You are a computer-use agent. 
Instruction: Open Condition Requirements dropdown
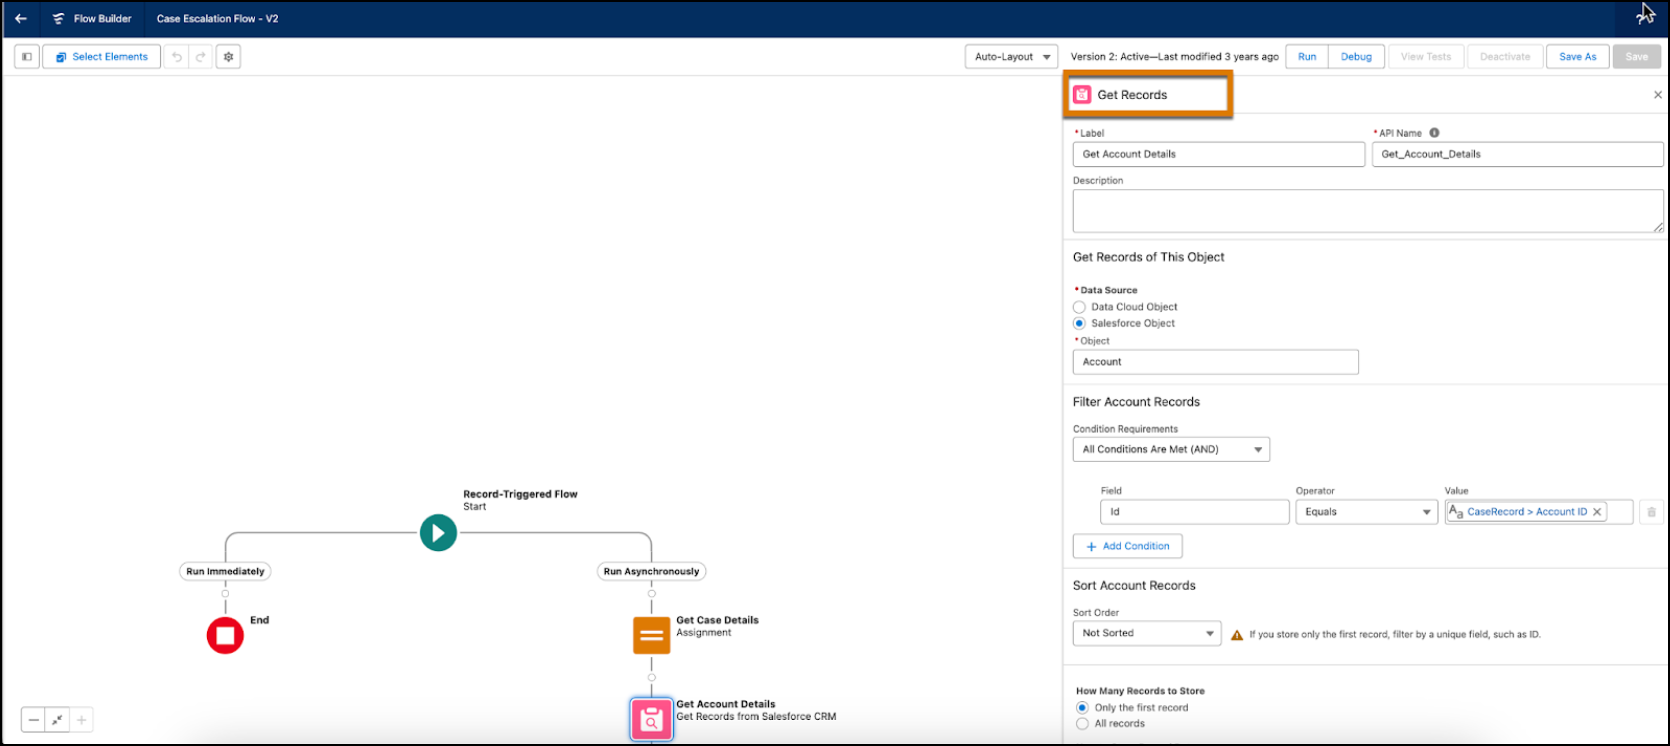point(1171,450)
